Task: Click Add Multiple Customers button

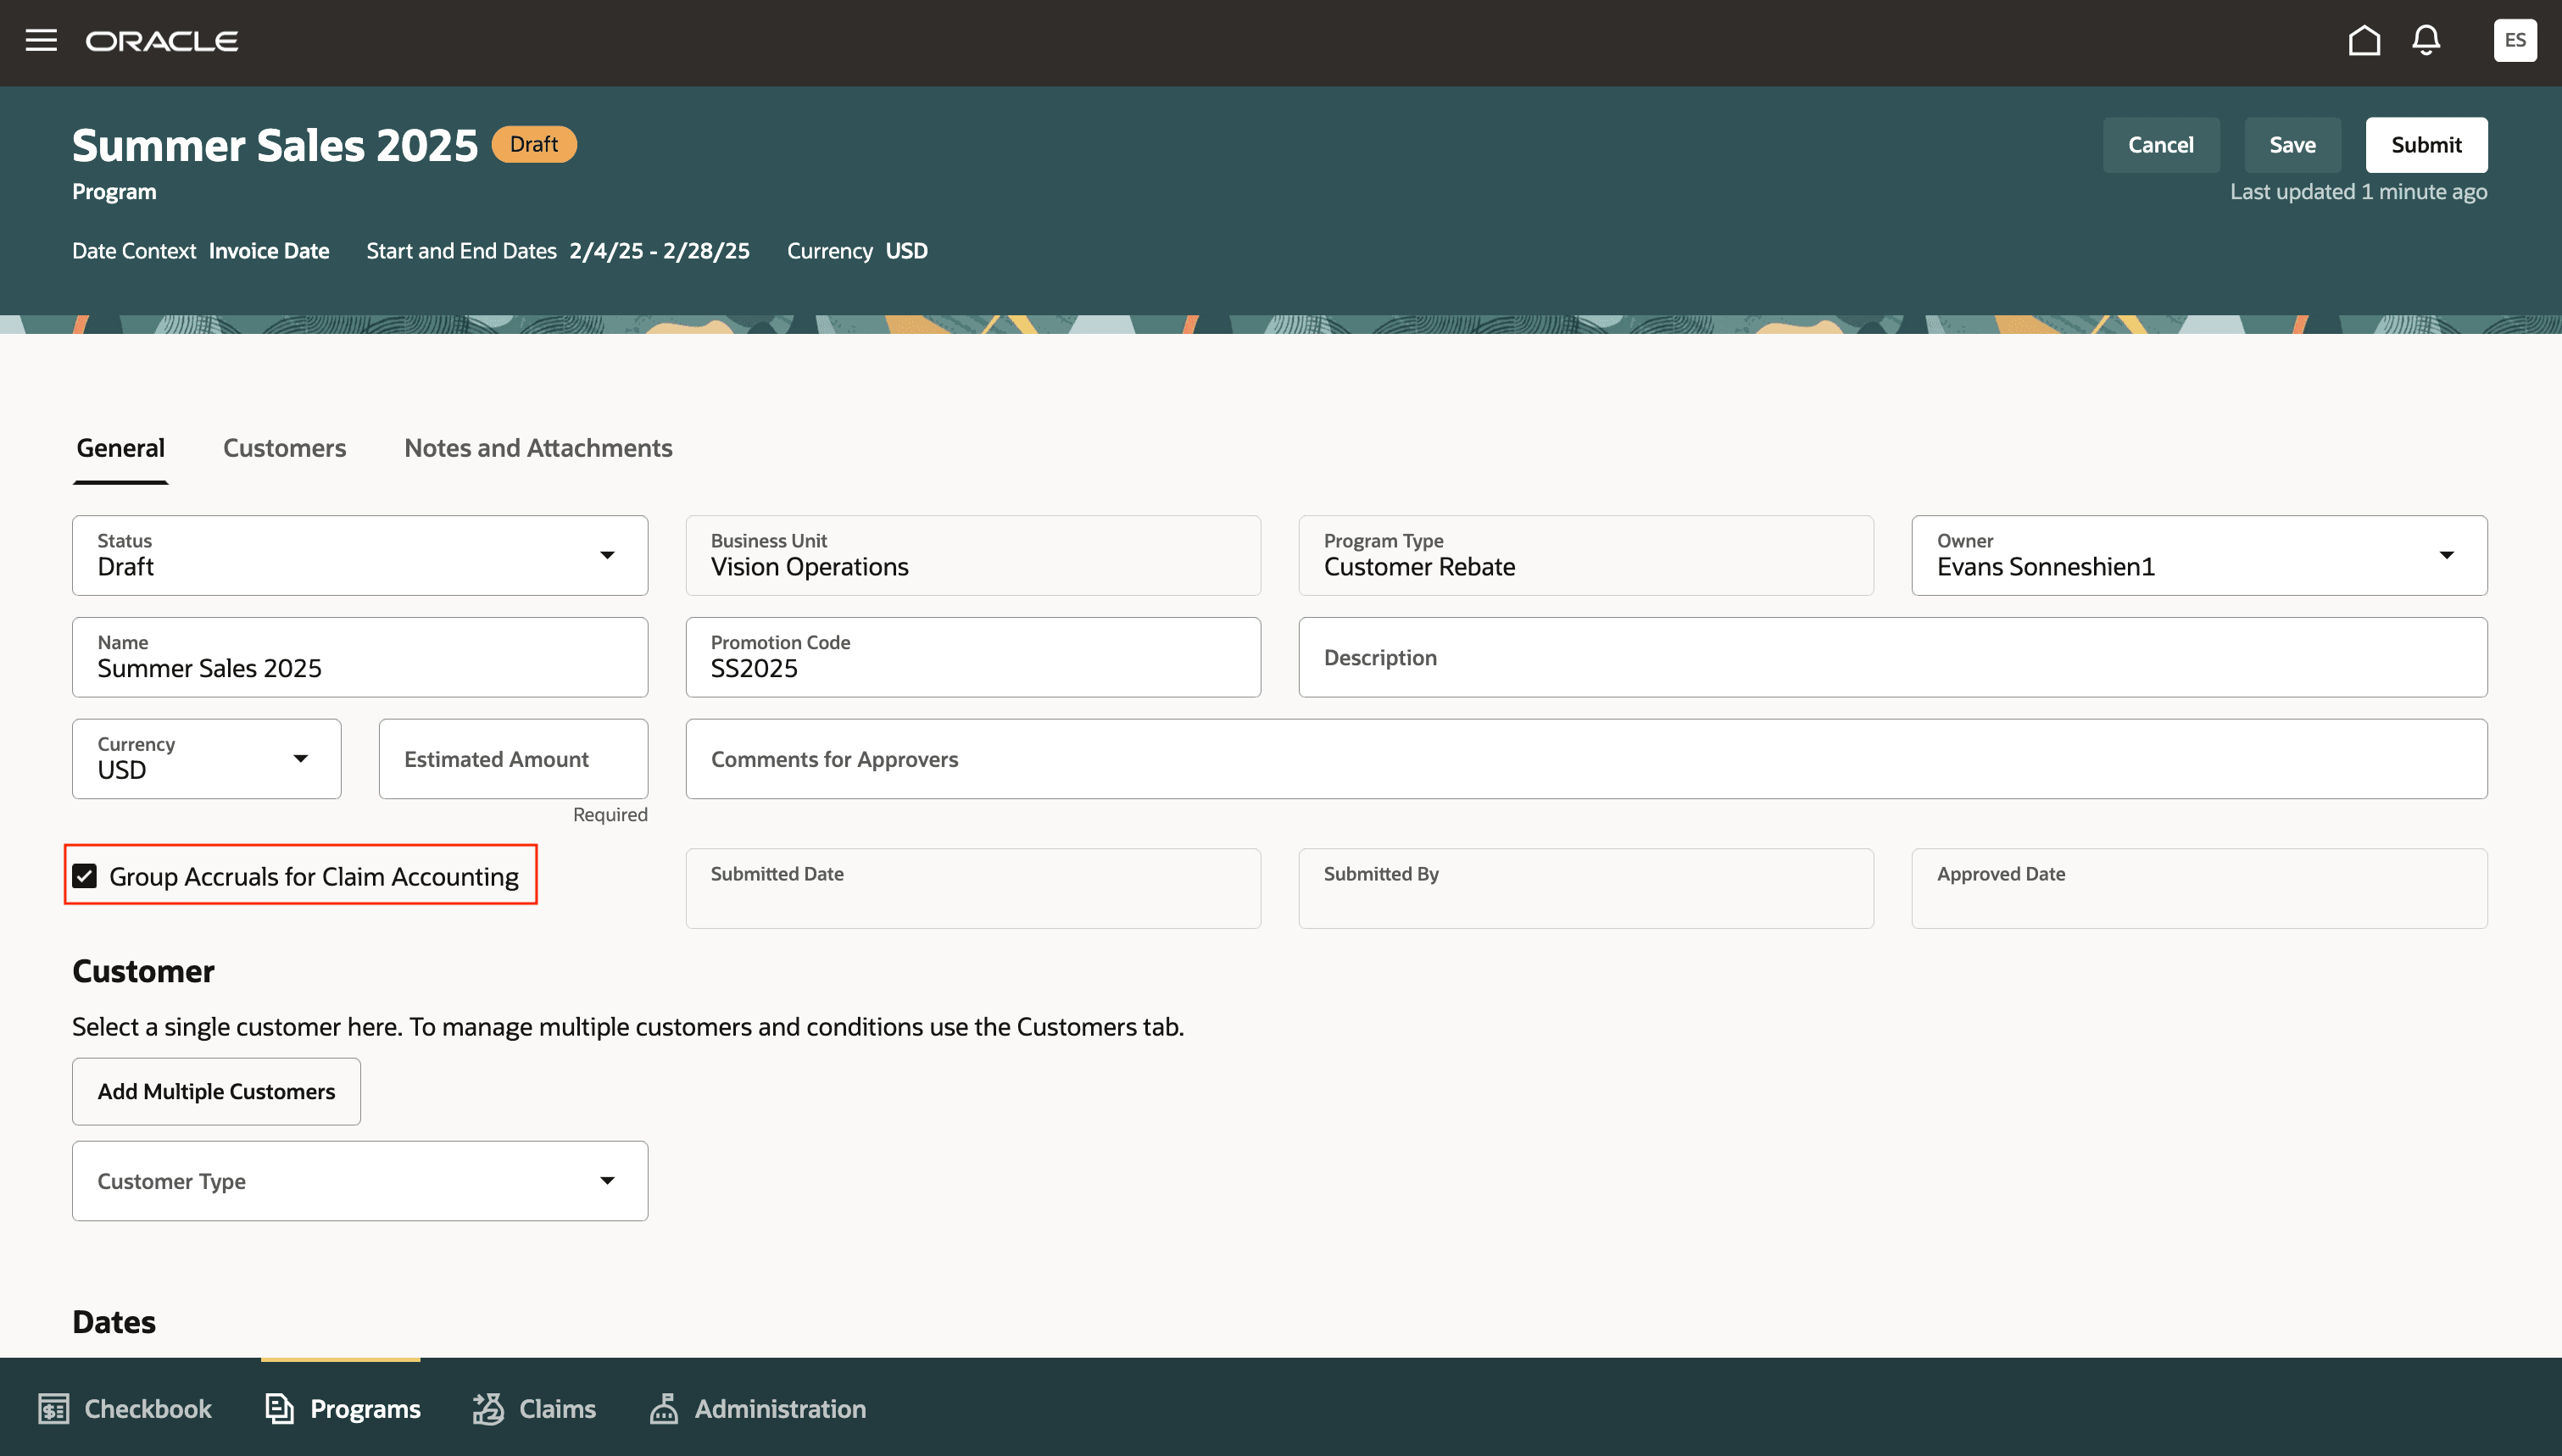Action: [x=216, y=1091]
